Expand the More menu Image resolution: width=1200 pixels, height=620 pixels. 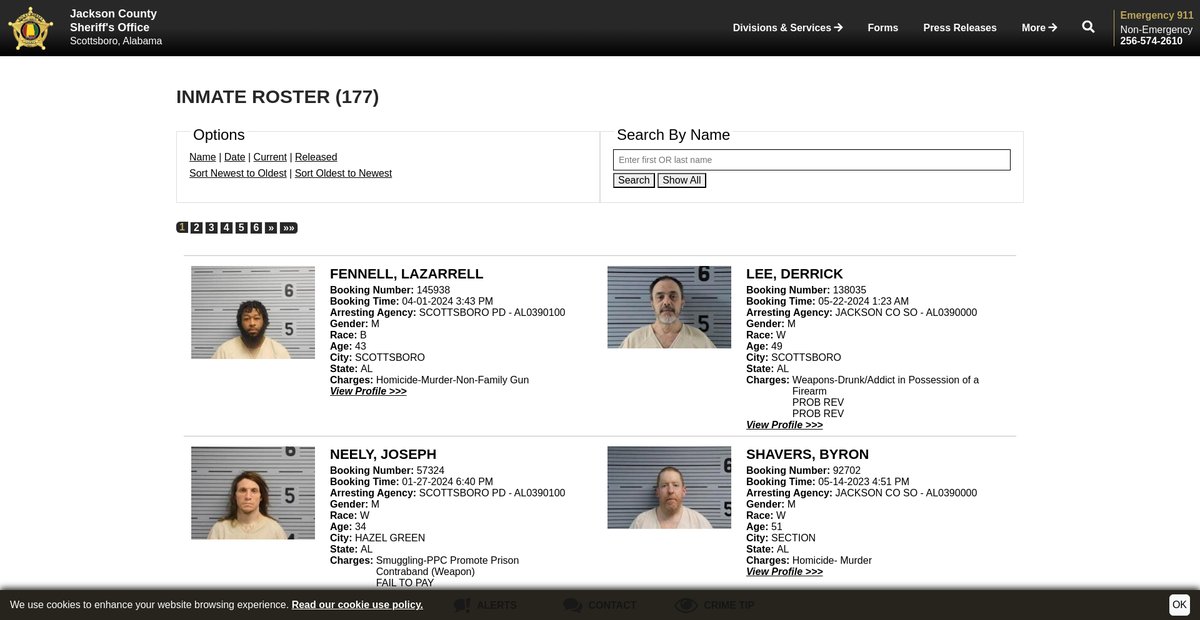click(x=1039, y=28)
